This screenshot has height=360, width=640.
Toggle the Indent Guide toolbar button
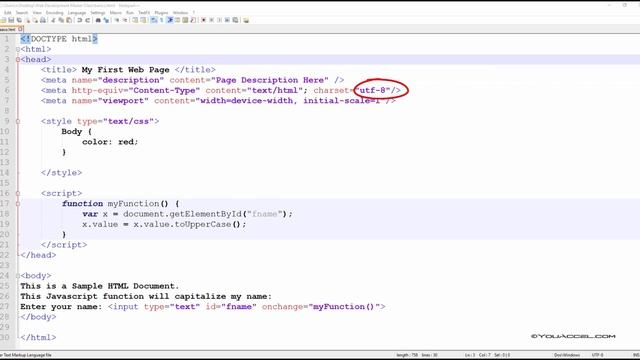click(169, 20)
